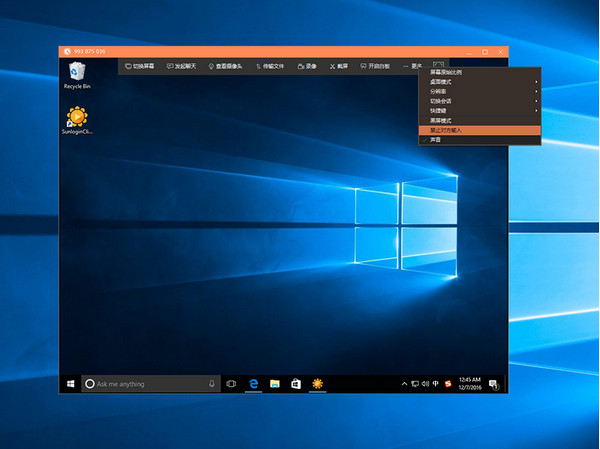Take a screenshot with 截屏 button
Screen dimensions: 600x449
[x=339, y=66]
